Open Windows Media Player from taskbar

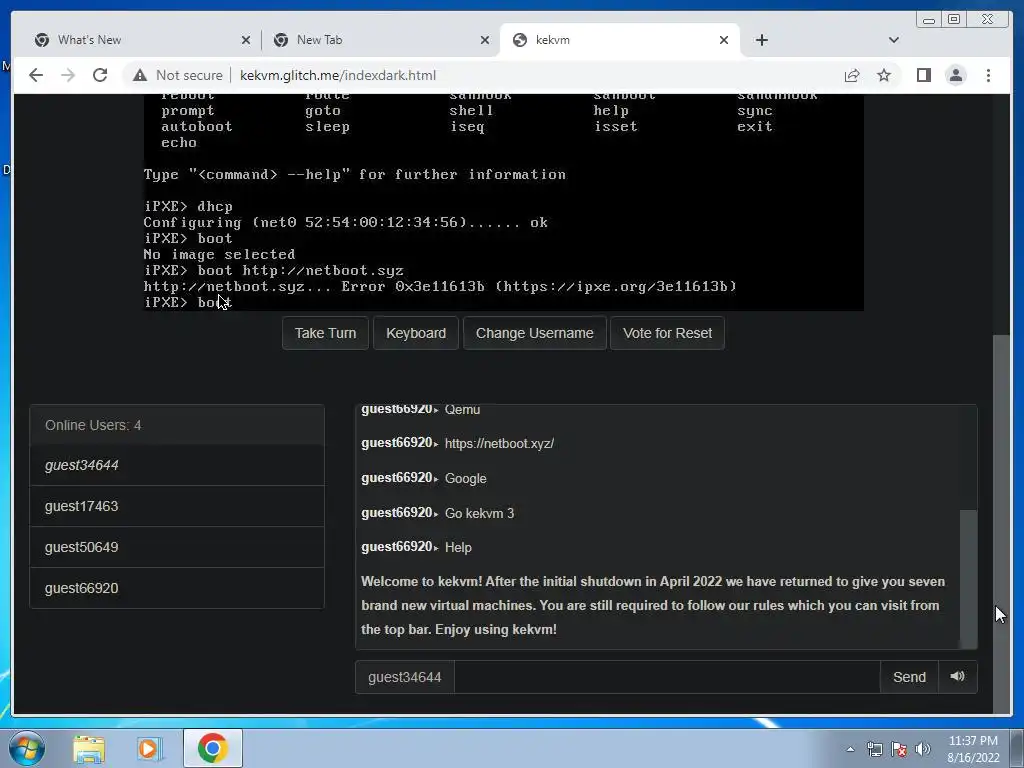click(x=149, y=748)
